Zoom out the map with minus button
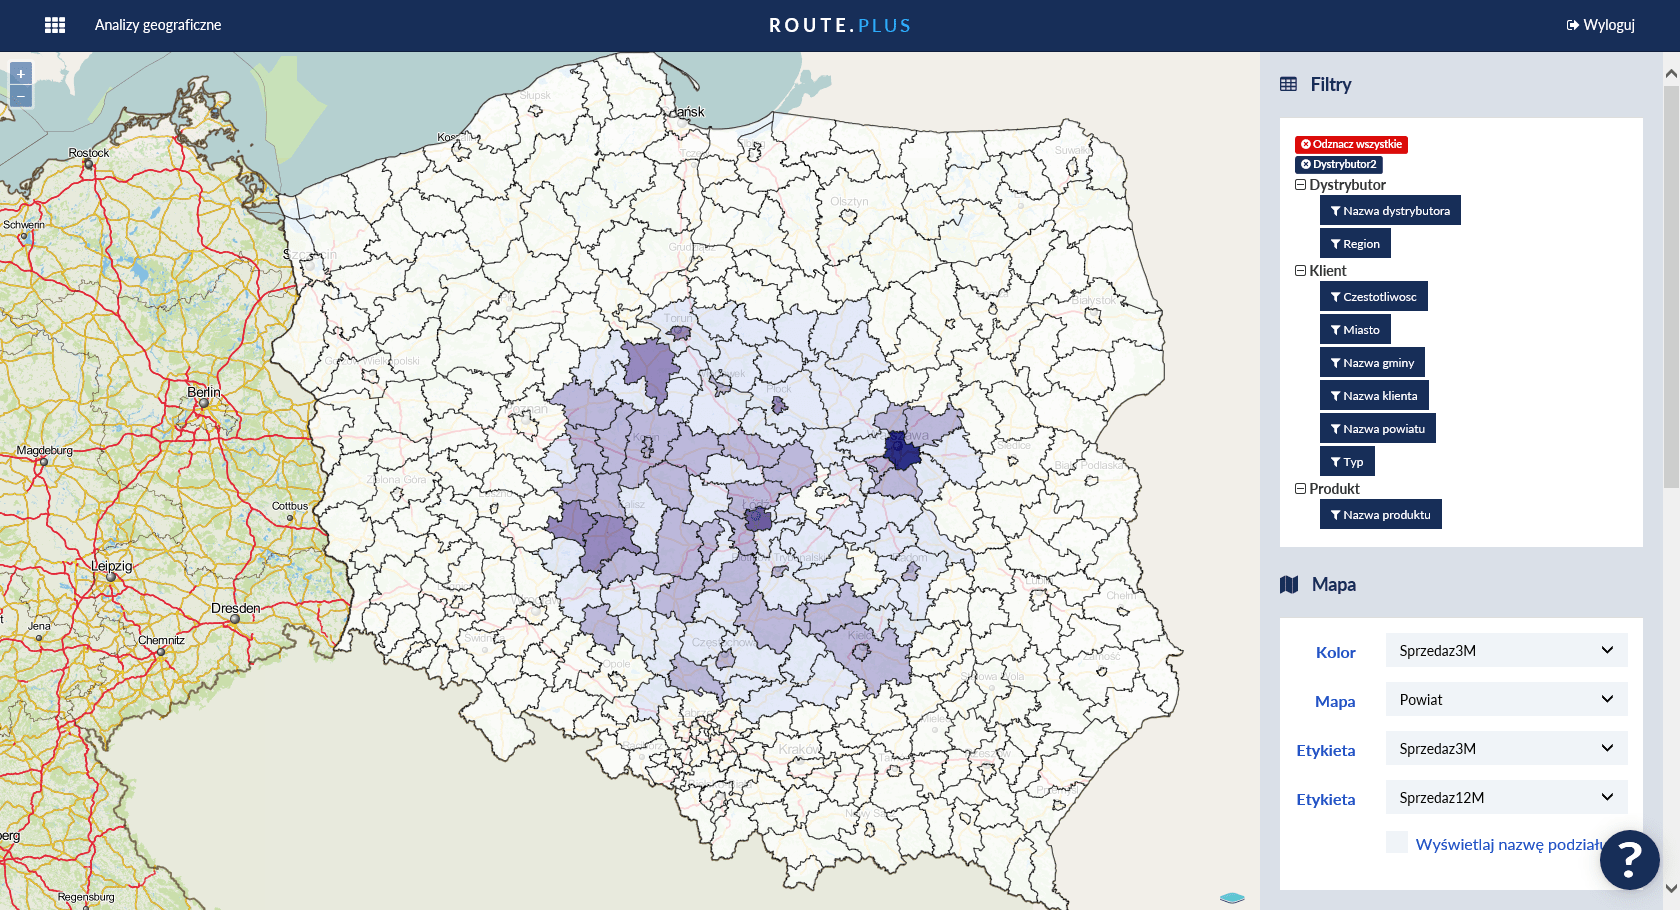This screenshot has width=1680, height=910. pyautogui.click(x=21, y=96)
